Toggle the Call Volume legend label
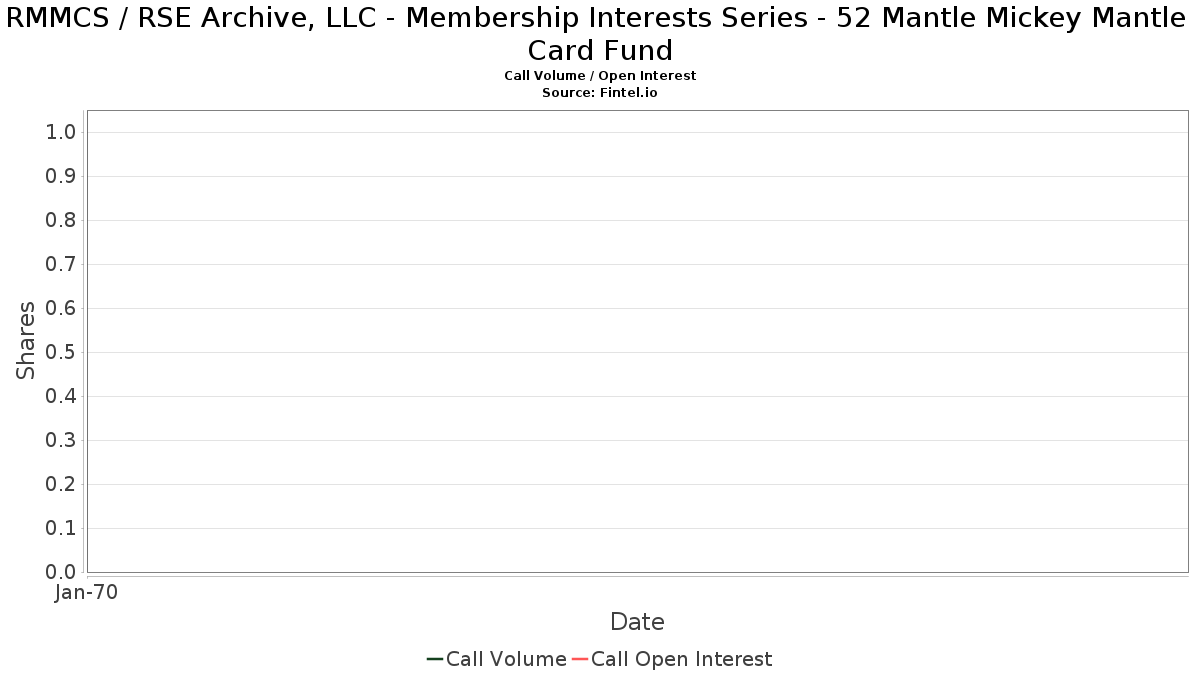1200x675 pixels. tap(506, 659)
